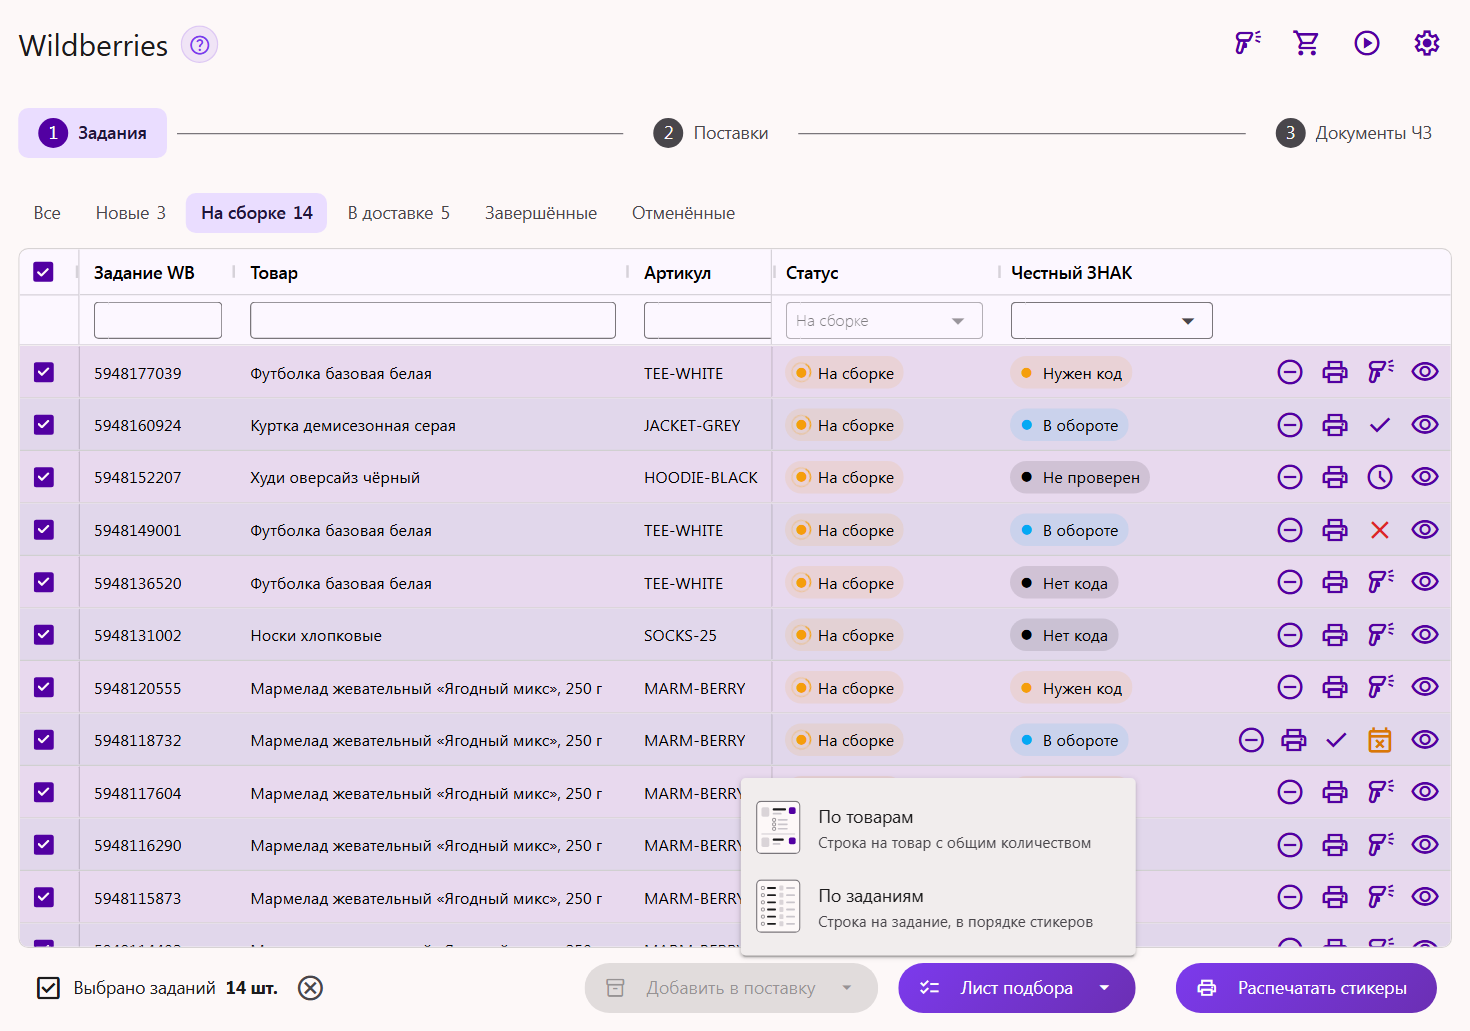Open the Статус filter dropdown
The image size is (1470, 1031).
point(884,321)
